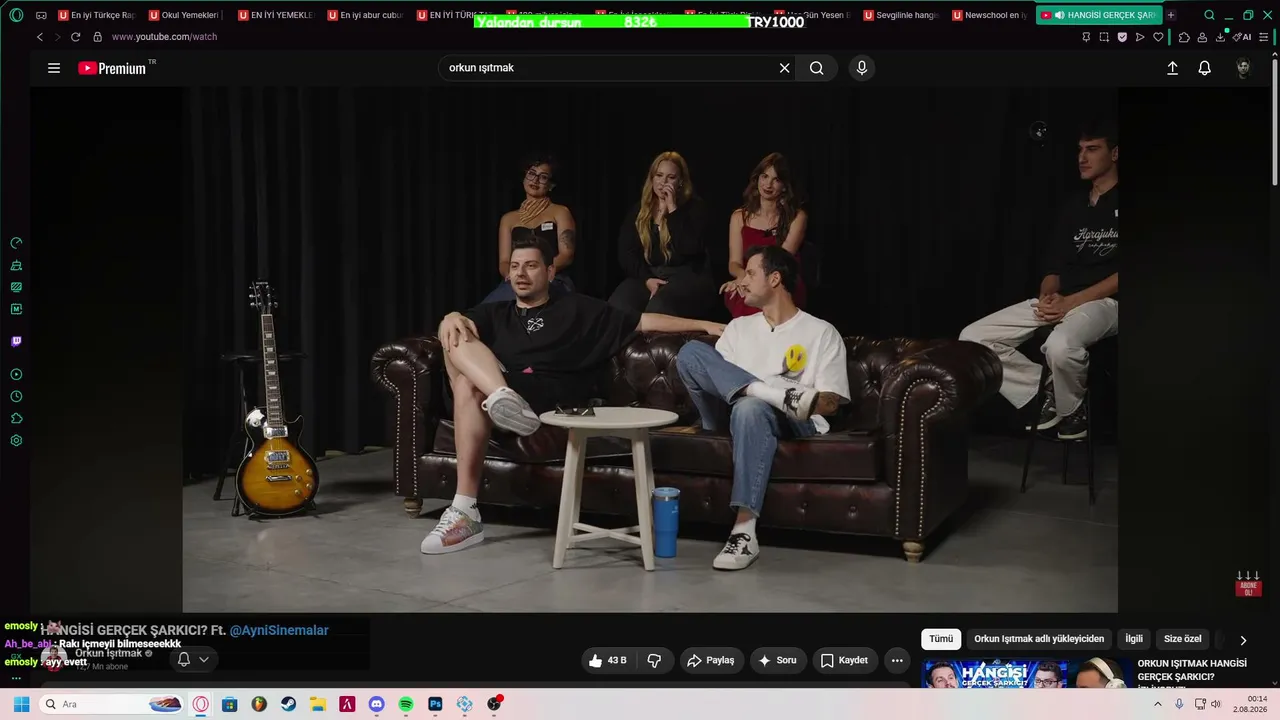This screenshot has width=1280, height=720.
Task: Switch to 'En iyi Türkçe Rap' tab
Action: tap(96, 15)
